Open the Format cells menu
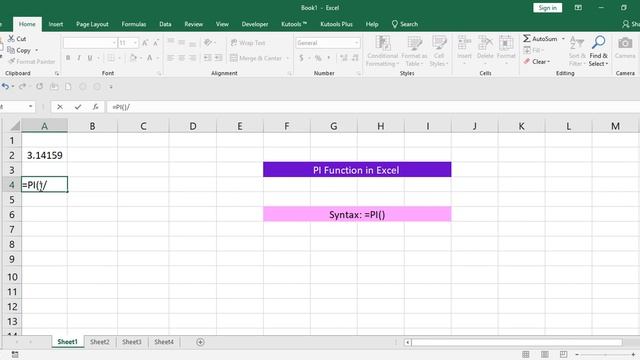The width and height of the screenshot is (640, 360). tap(506, 51)
